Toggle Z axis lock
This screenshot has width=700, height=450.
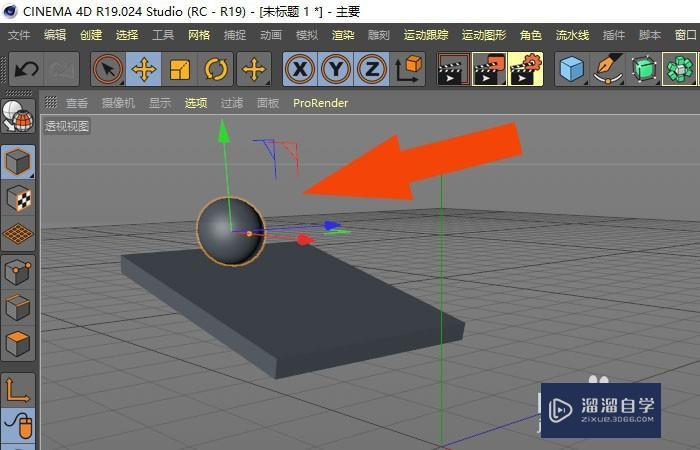(371, 70)
